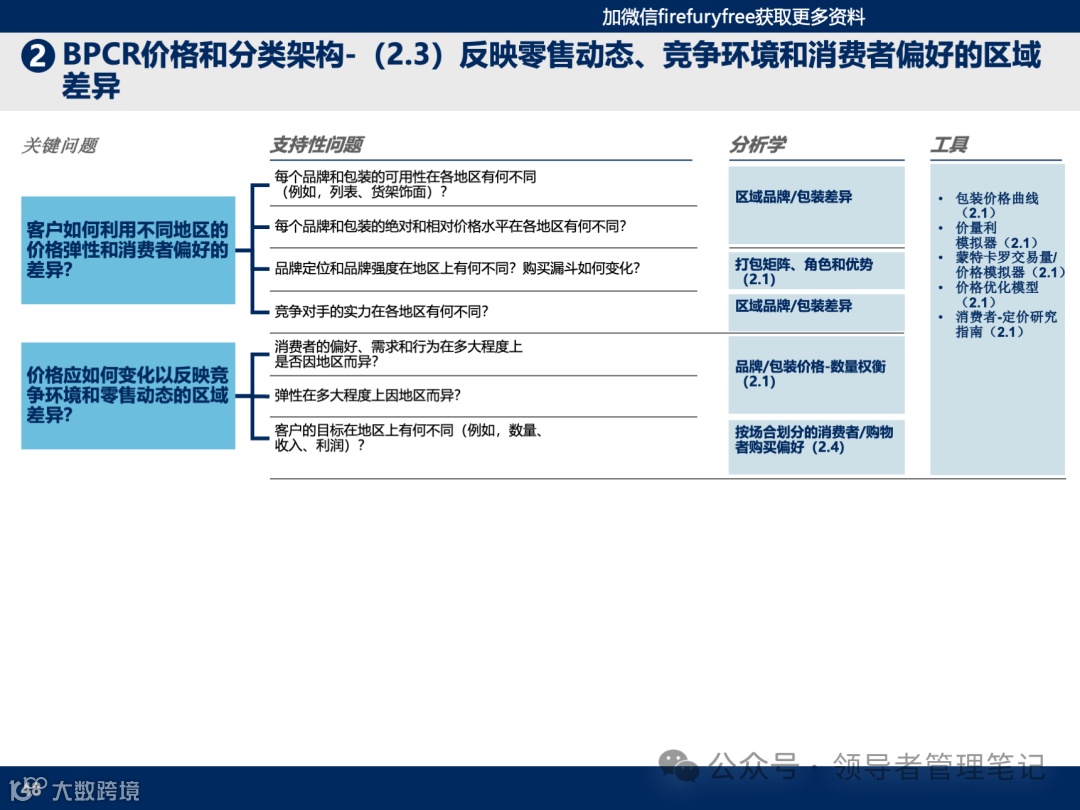Click question 竞争对手的实力在各地区有何不同

pyautogui.click(x=381, y=311)
